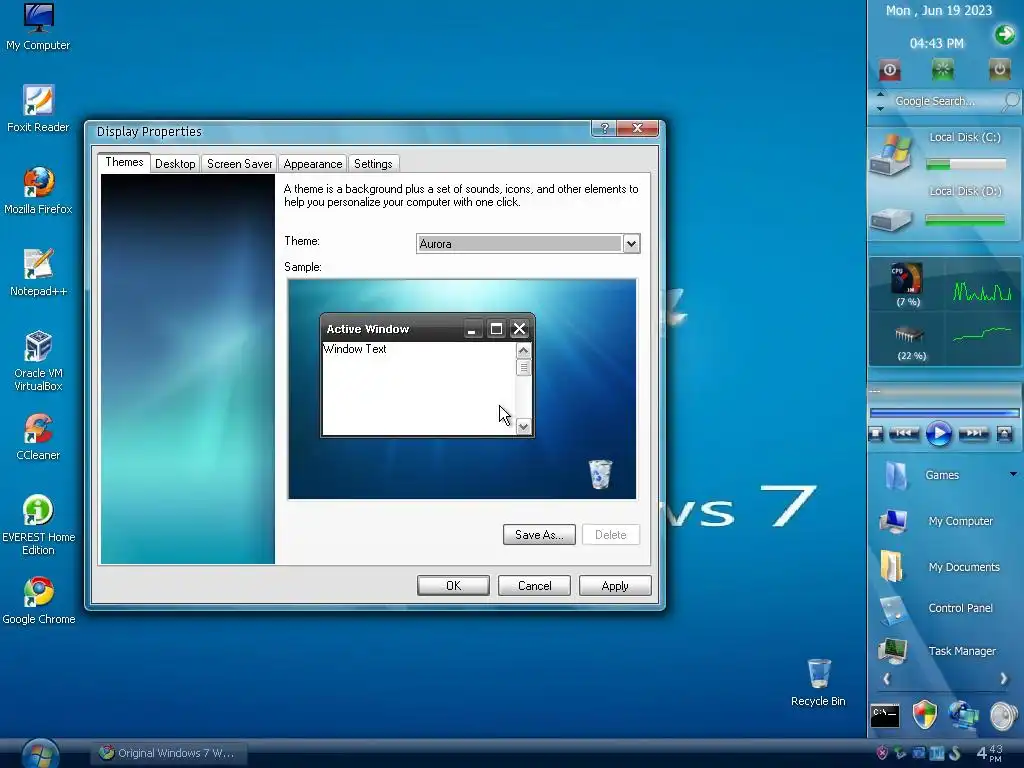Click the green arrow icon in sidebar

coord(1004,34)
